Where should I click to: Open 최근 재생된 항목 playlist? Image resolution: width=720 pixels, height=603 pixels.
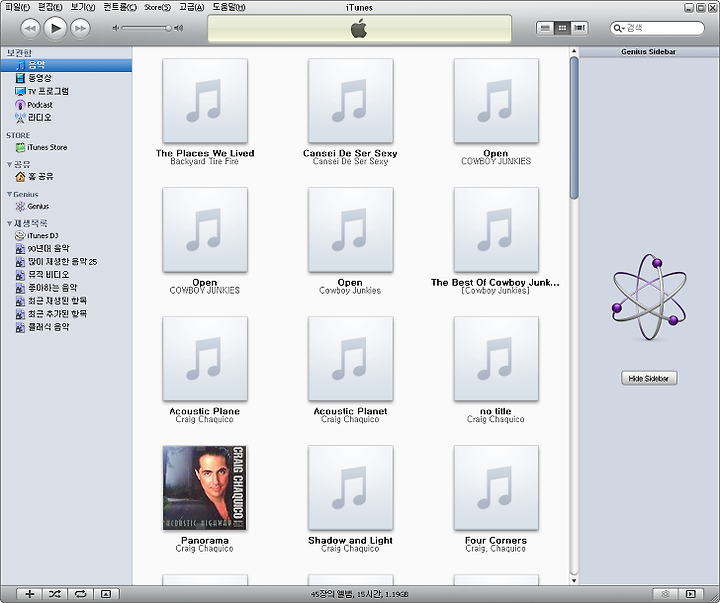(66, 301)
